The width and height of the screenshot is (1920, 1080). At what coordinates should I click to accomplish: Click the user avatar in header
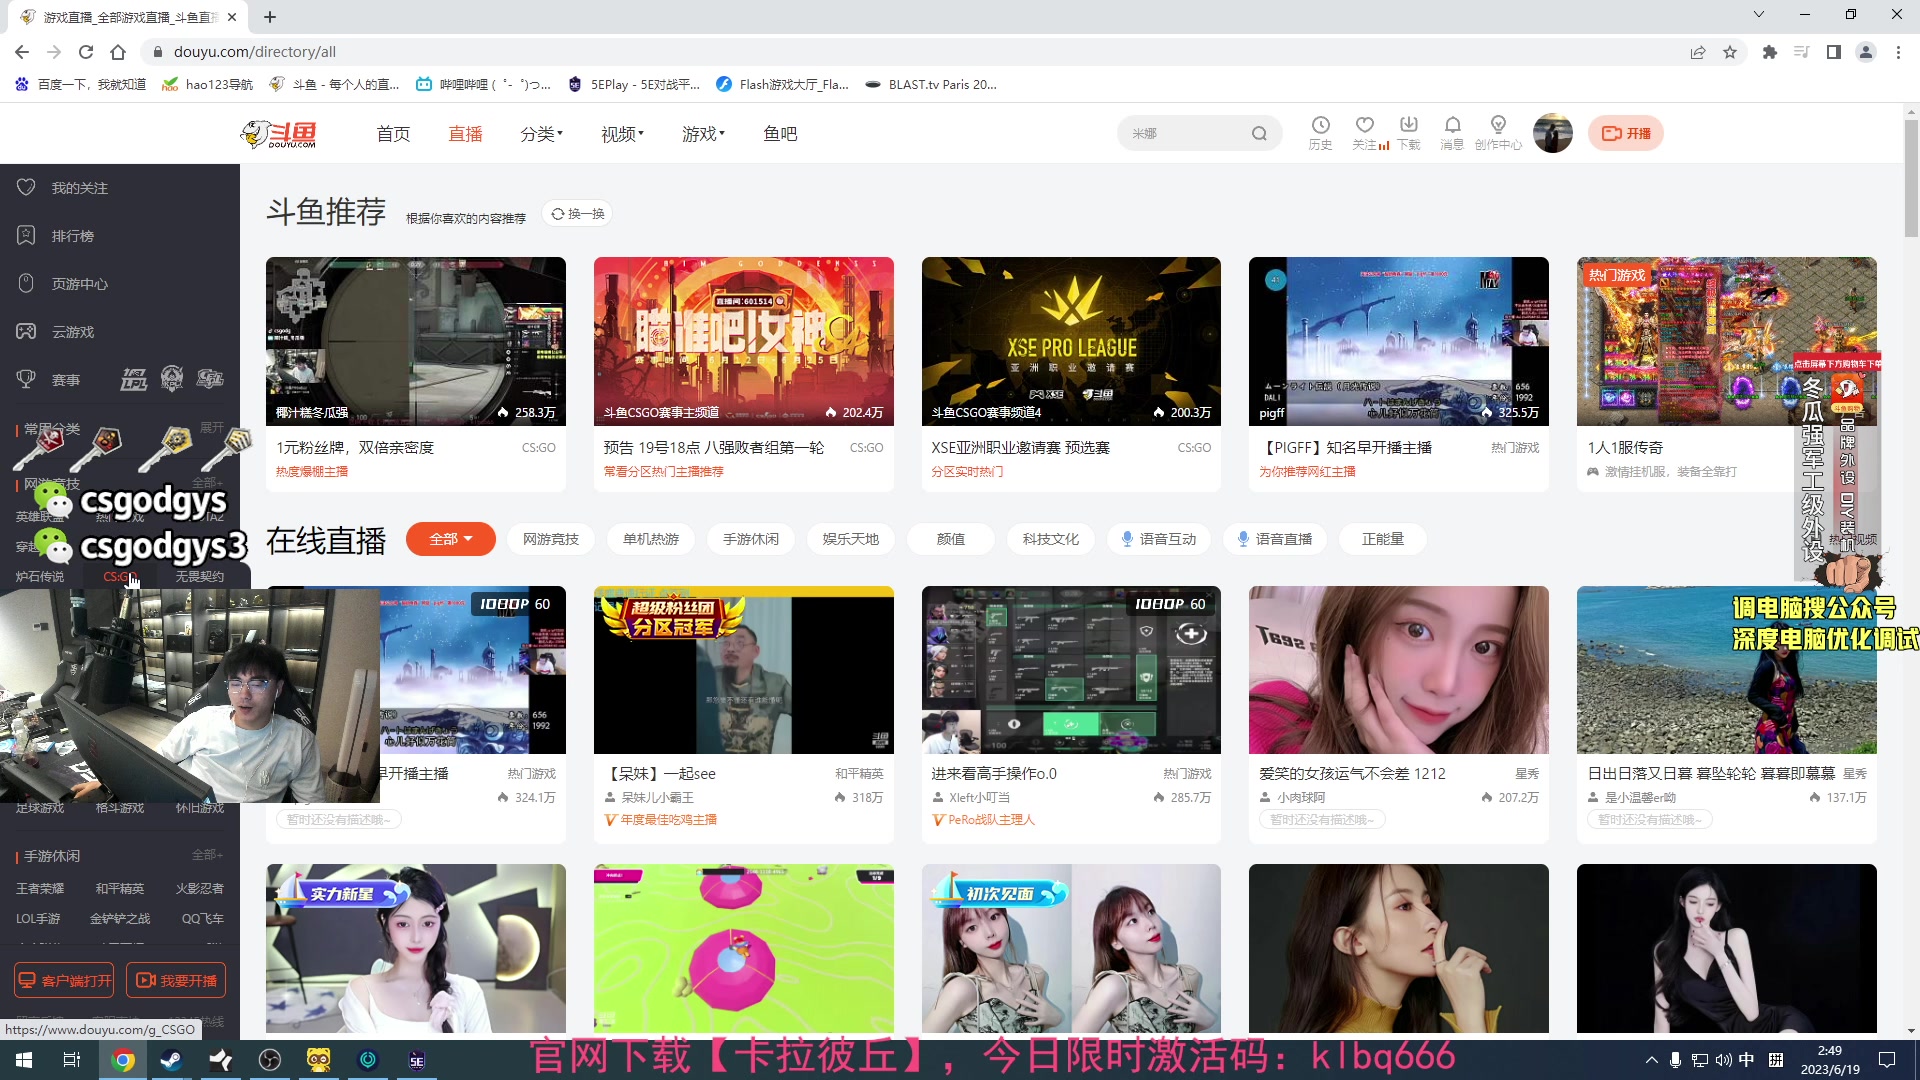click(1552, 133)
